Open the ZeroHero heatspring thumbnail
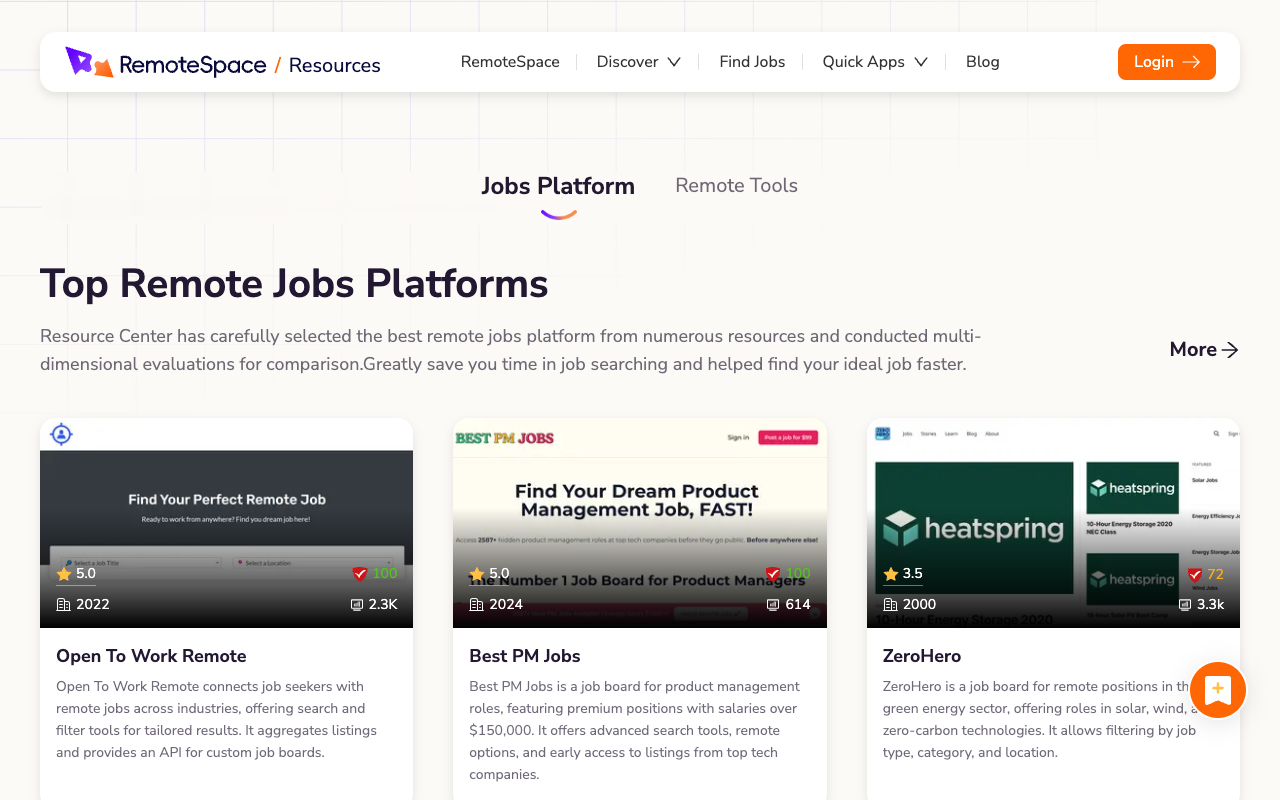 click(1053, 523)
